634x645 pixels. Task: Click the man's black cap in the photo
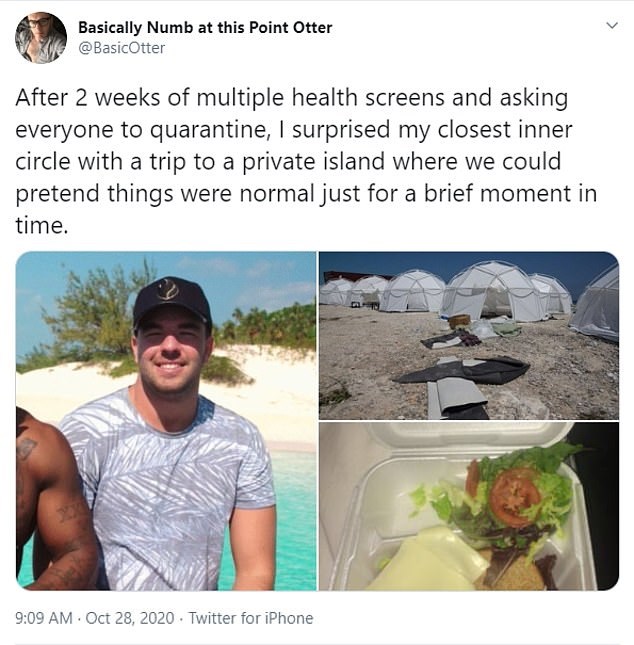pos(172,297)
